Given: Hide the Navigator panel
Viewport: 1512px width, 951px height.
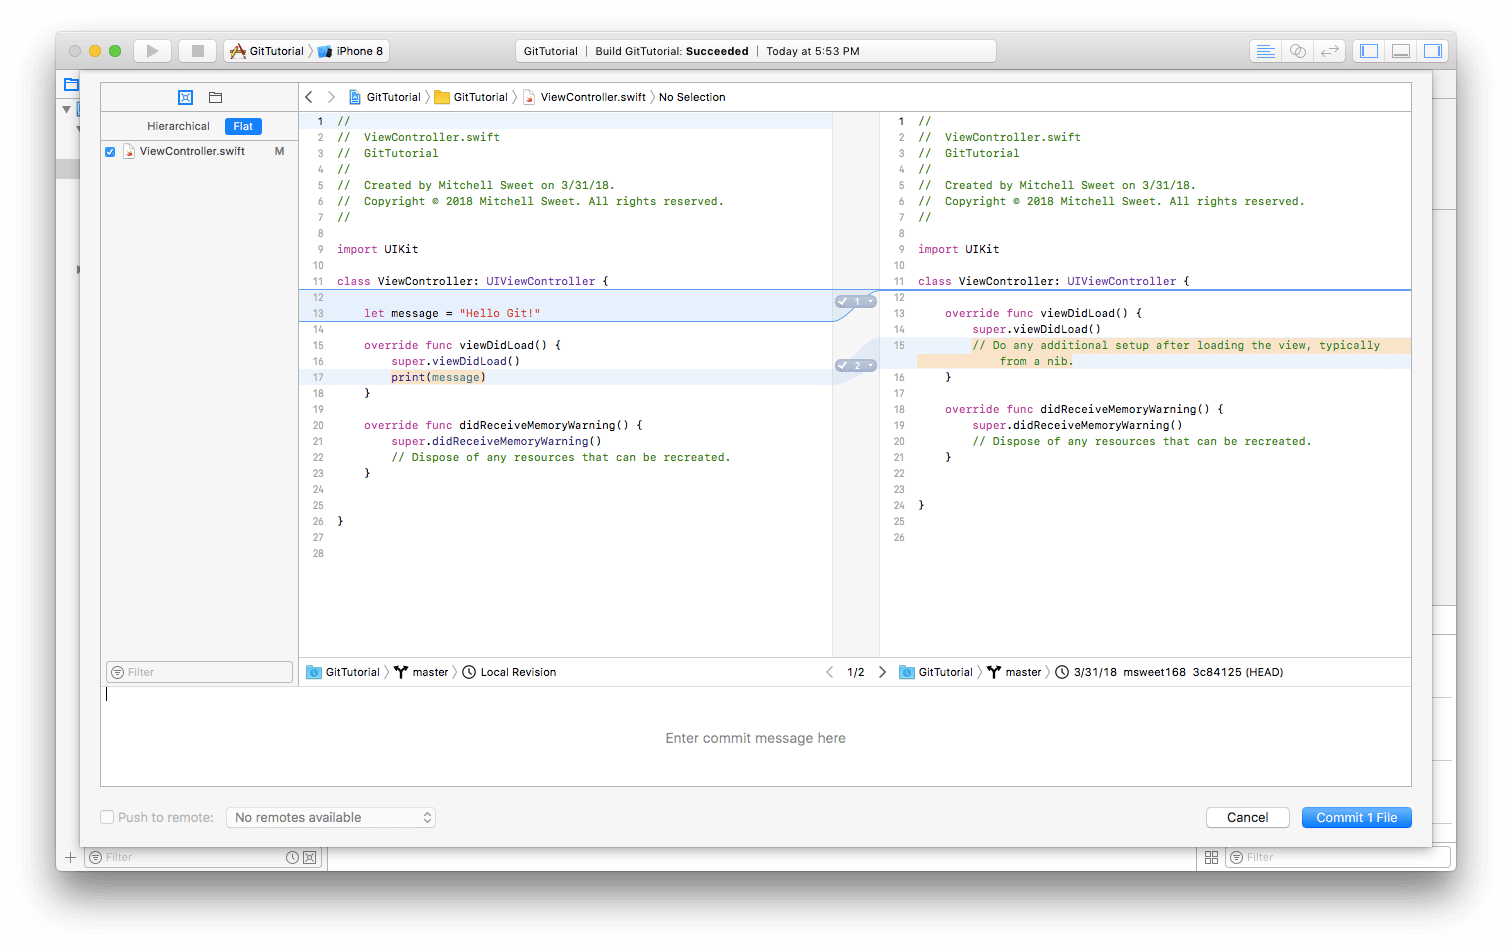Looking at the screenshot, I should point(1369,51).
